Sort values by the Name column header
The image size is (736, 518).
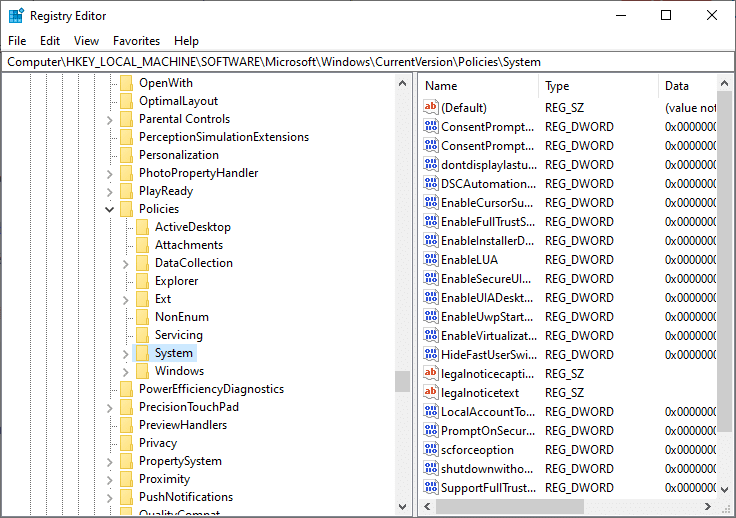pos(479,86)
